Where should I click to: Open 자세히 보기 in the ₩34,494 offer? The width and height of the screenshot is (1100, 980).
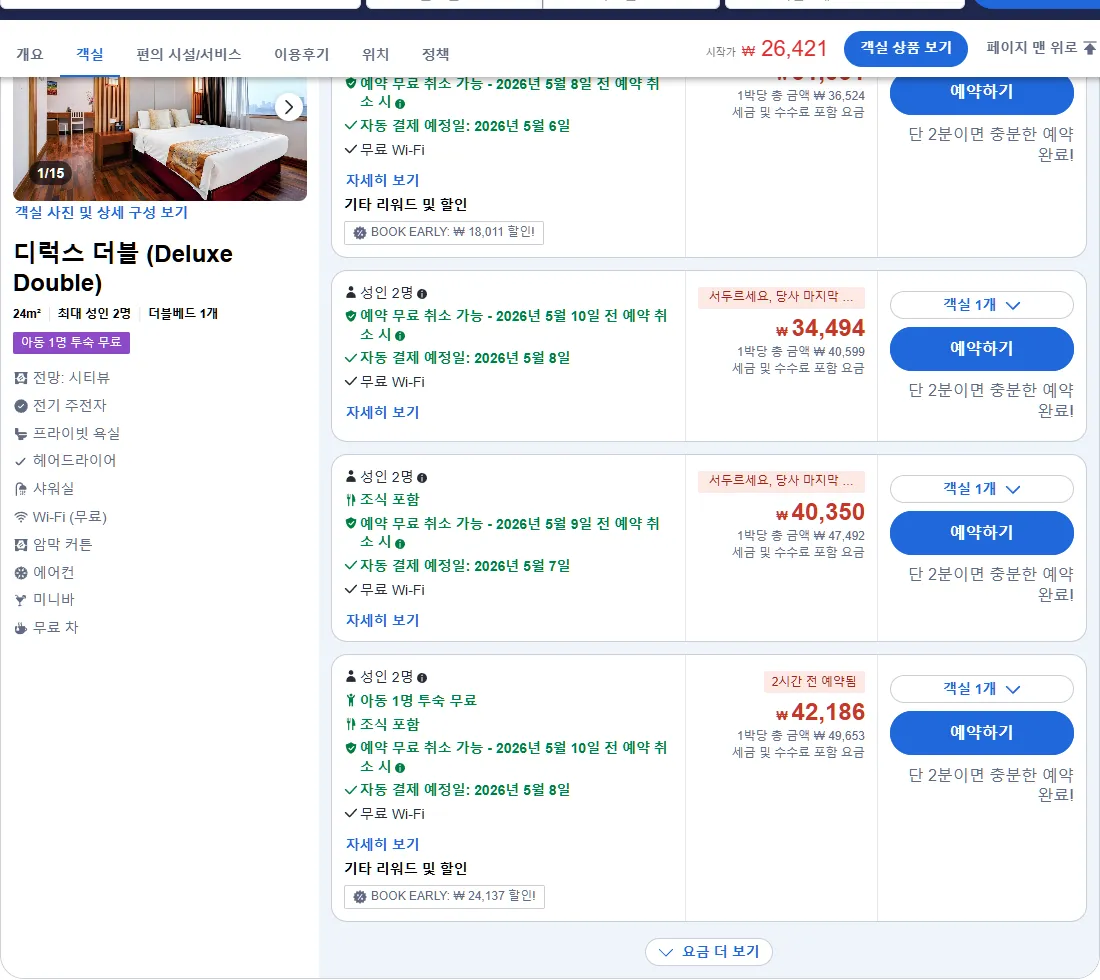click(x=382, y=412)
